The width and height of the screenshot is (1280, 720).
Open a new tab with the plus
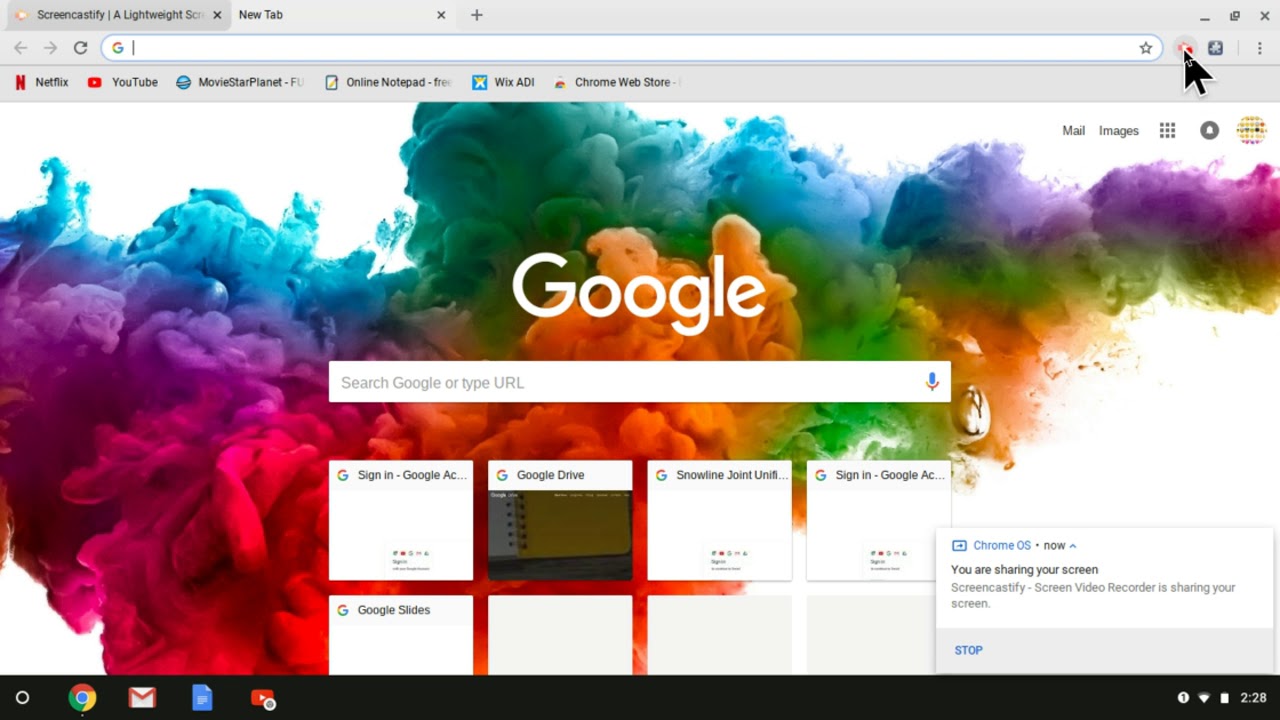click(476, 15)
